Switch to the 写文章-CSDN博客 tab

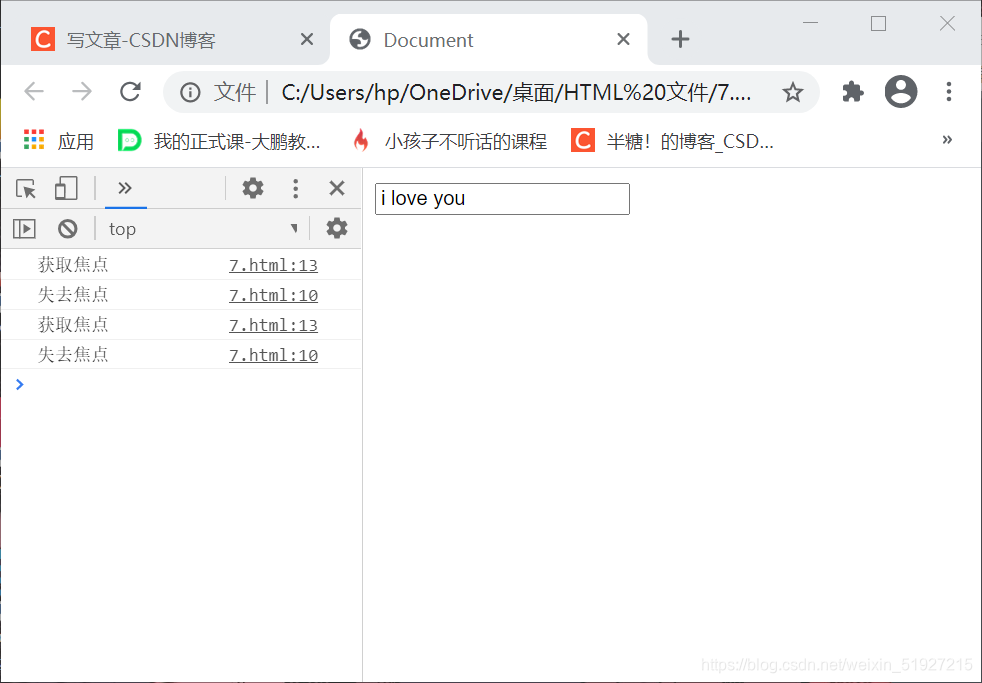pyautogui.click(x=165, y=39)
